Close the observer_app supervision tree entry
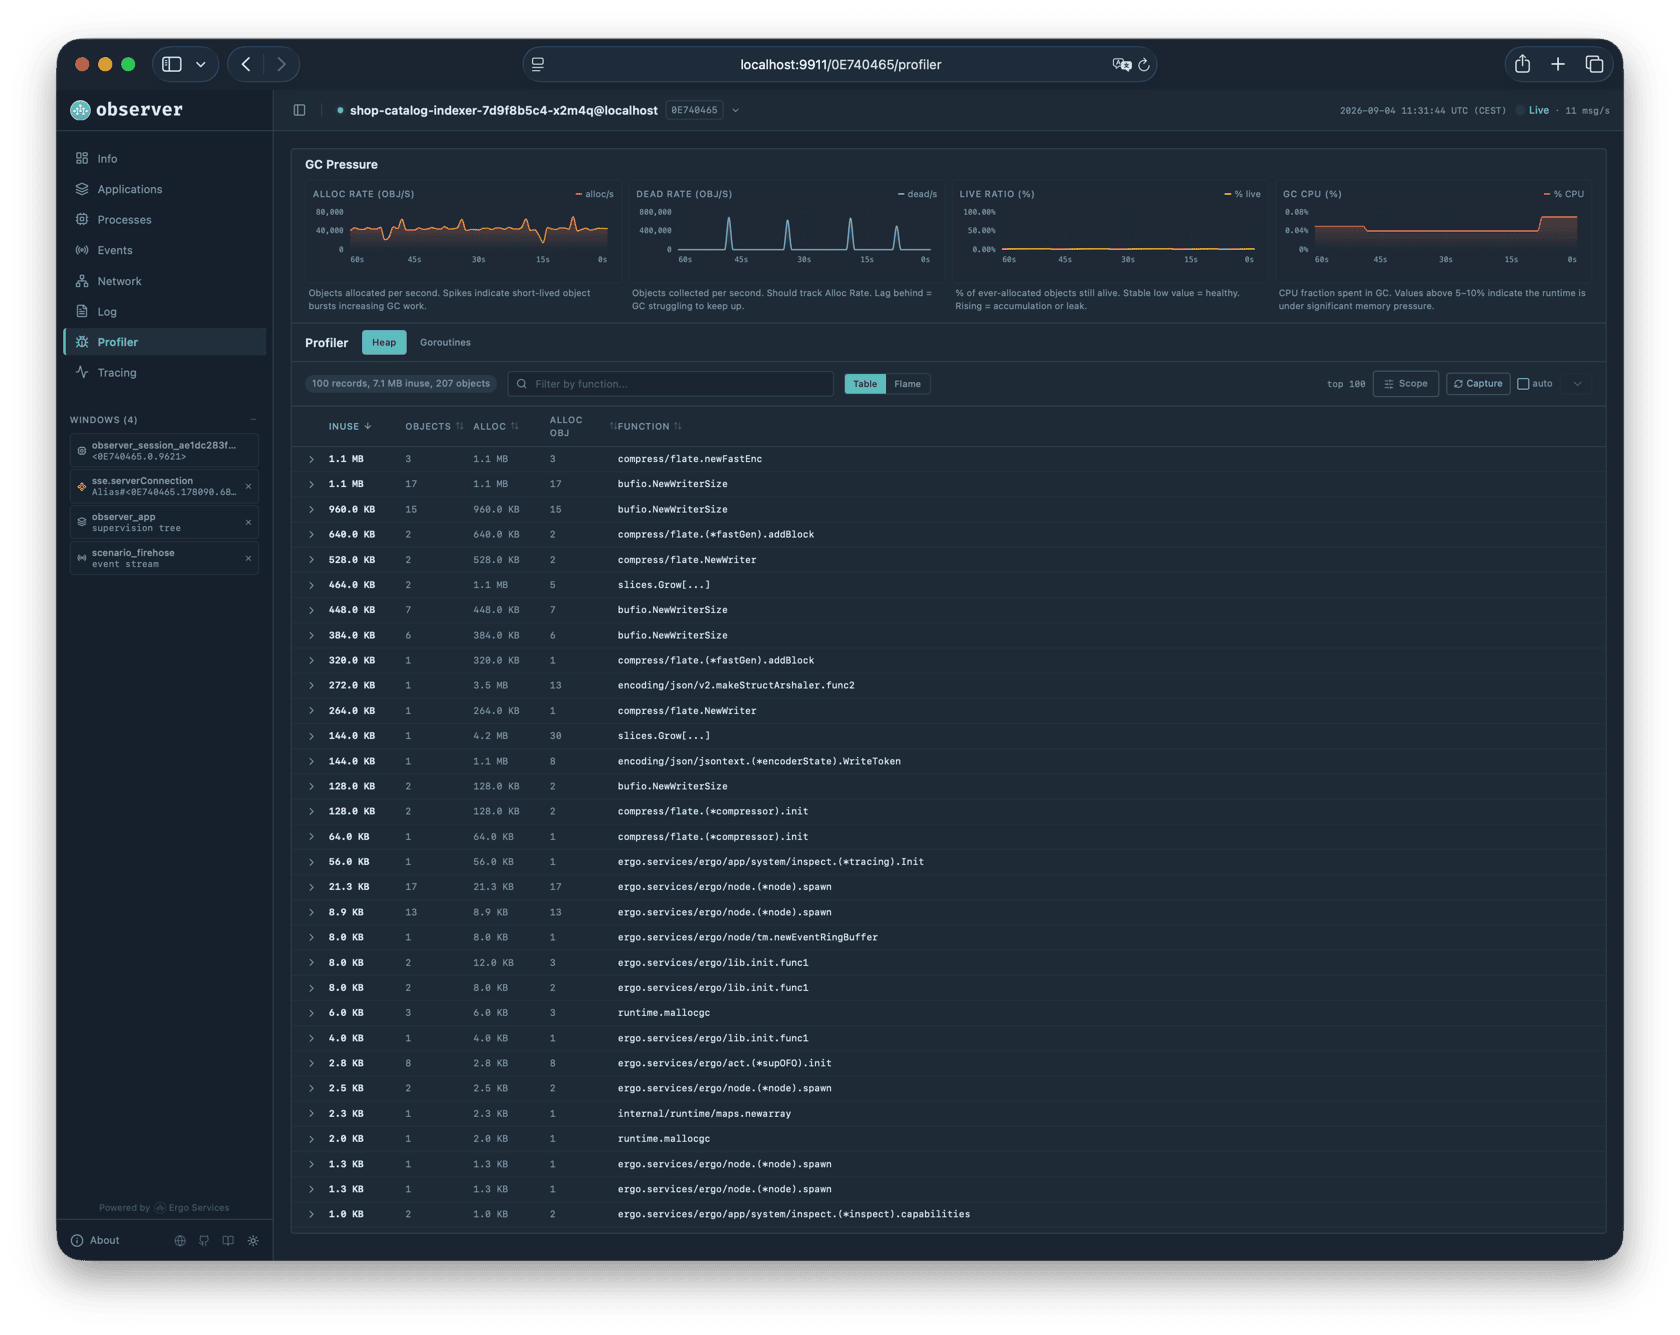 (x=248, y=522)
